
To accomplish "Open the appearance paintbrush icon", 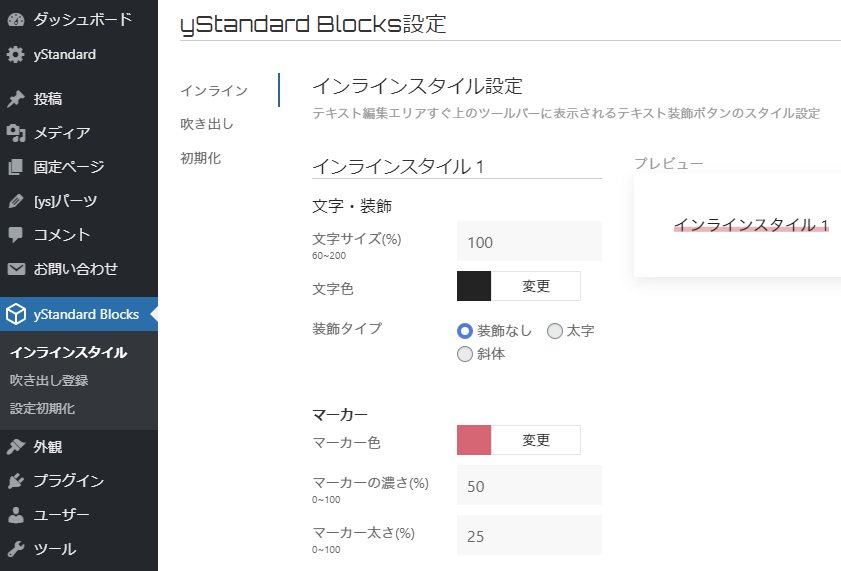I will coord(16,447).
